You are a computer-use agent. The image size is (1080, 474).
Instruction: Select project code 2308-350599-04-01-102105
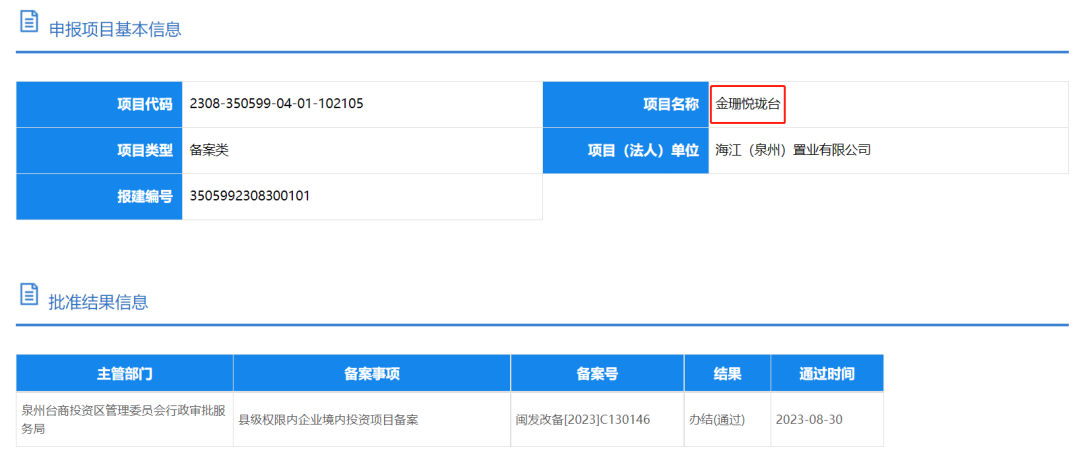coord(277,104)
